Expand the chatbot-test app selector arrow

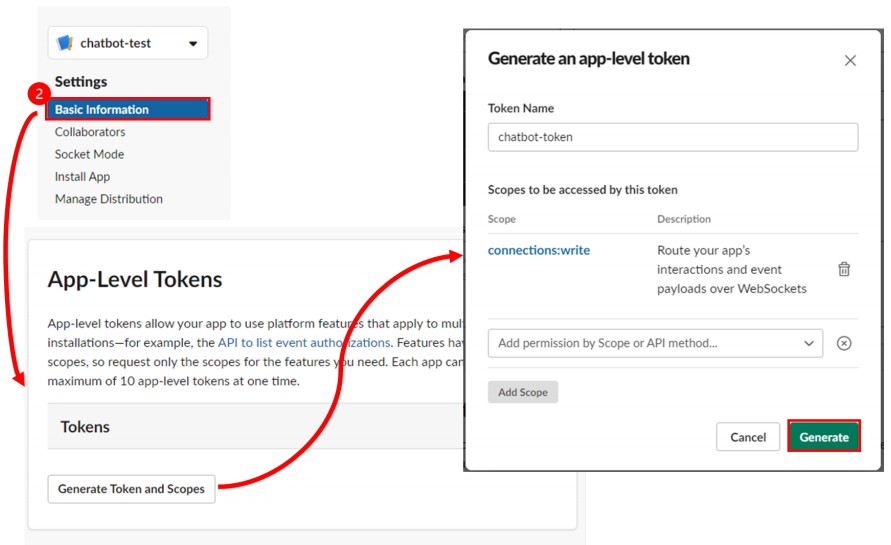(192, 44)
